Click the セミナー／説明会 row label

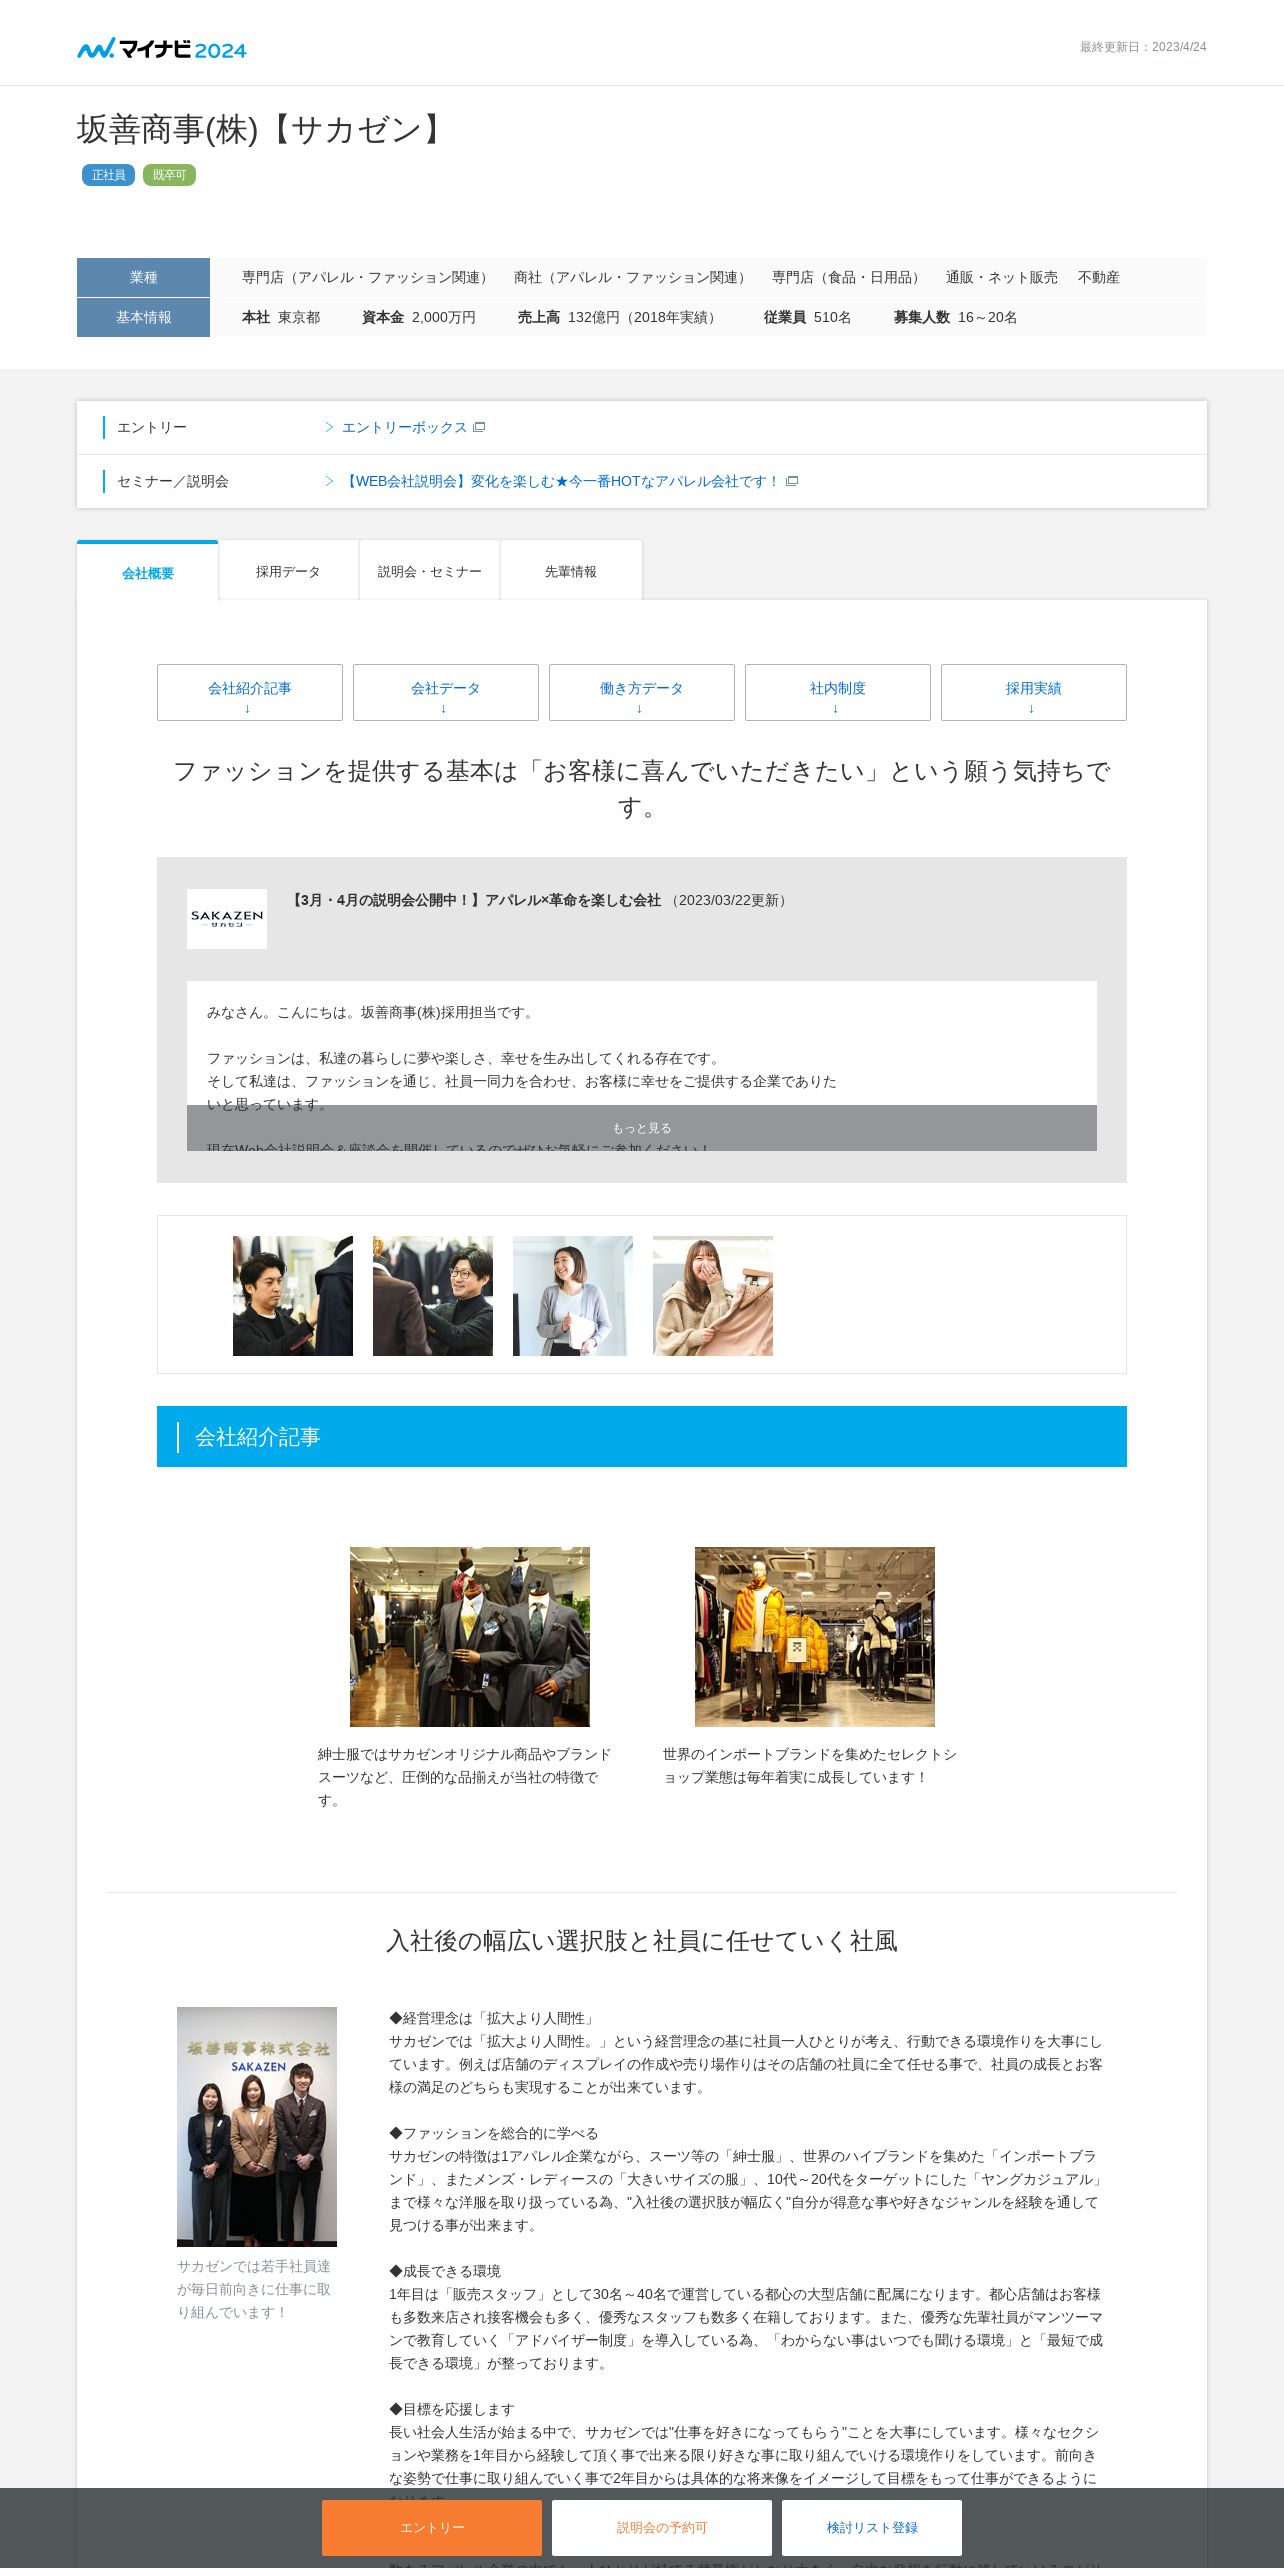pos(172,481)
